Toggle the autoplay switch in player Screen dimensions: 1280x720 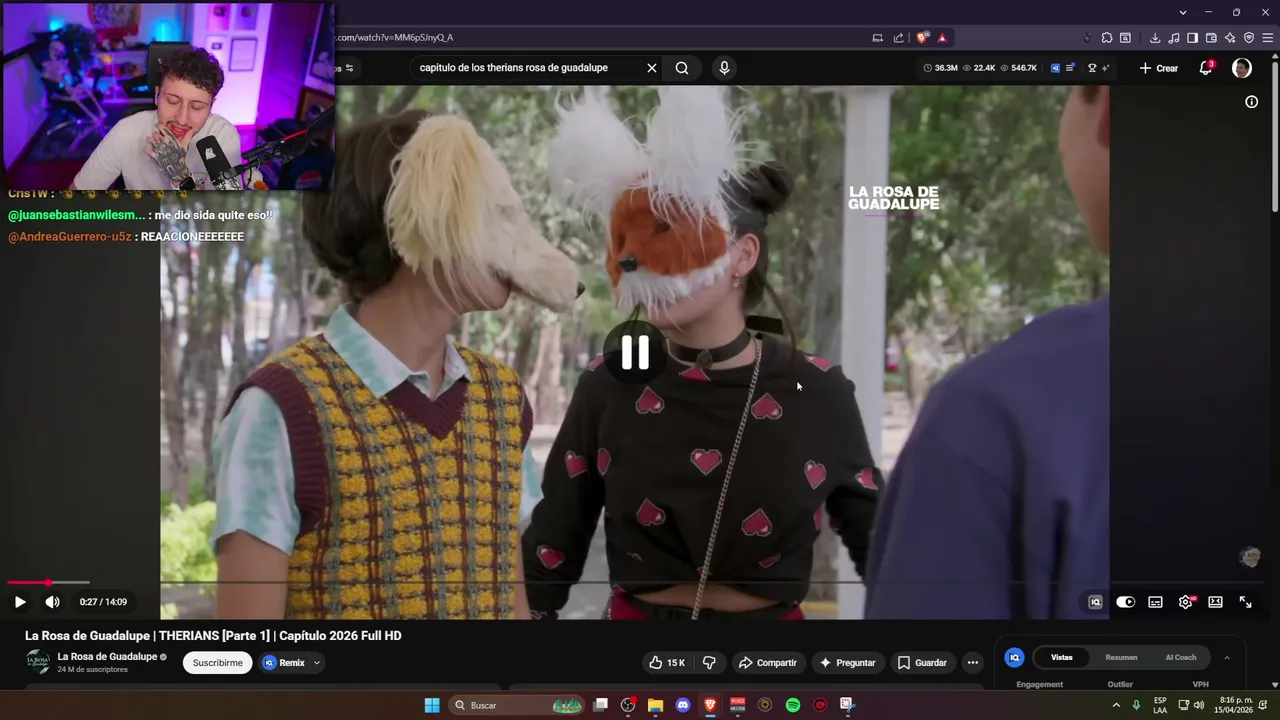pos(1125,602)
